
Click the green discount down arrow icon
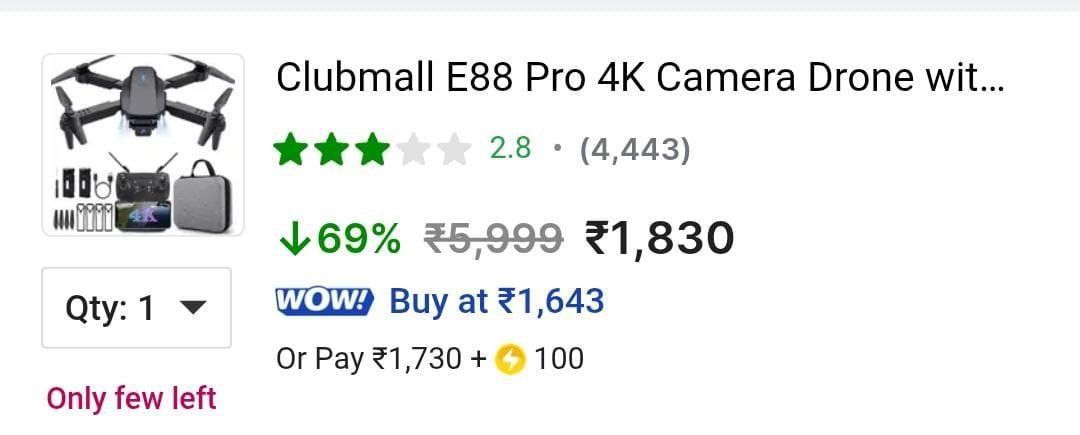(294, 239)
